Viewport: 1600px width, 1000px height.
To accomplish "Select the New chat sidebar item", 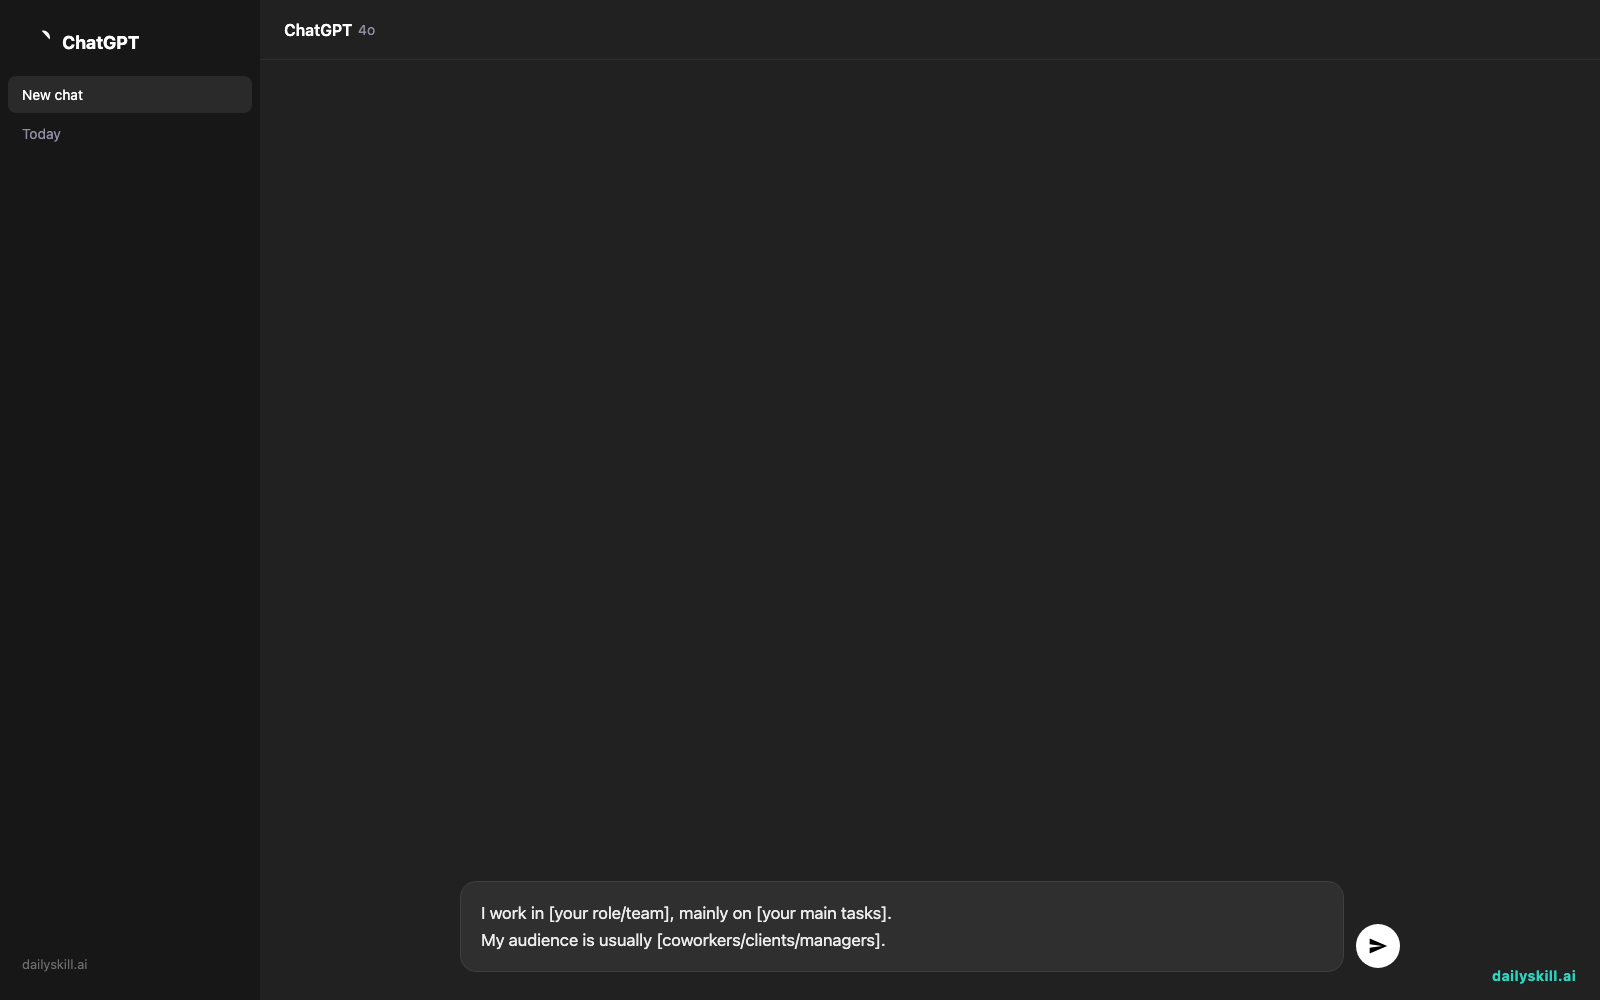I will 130,95.
